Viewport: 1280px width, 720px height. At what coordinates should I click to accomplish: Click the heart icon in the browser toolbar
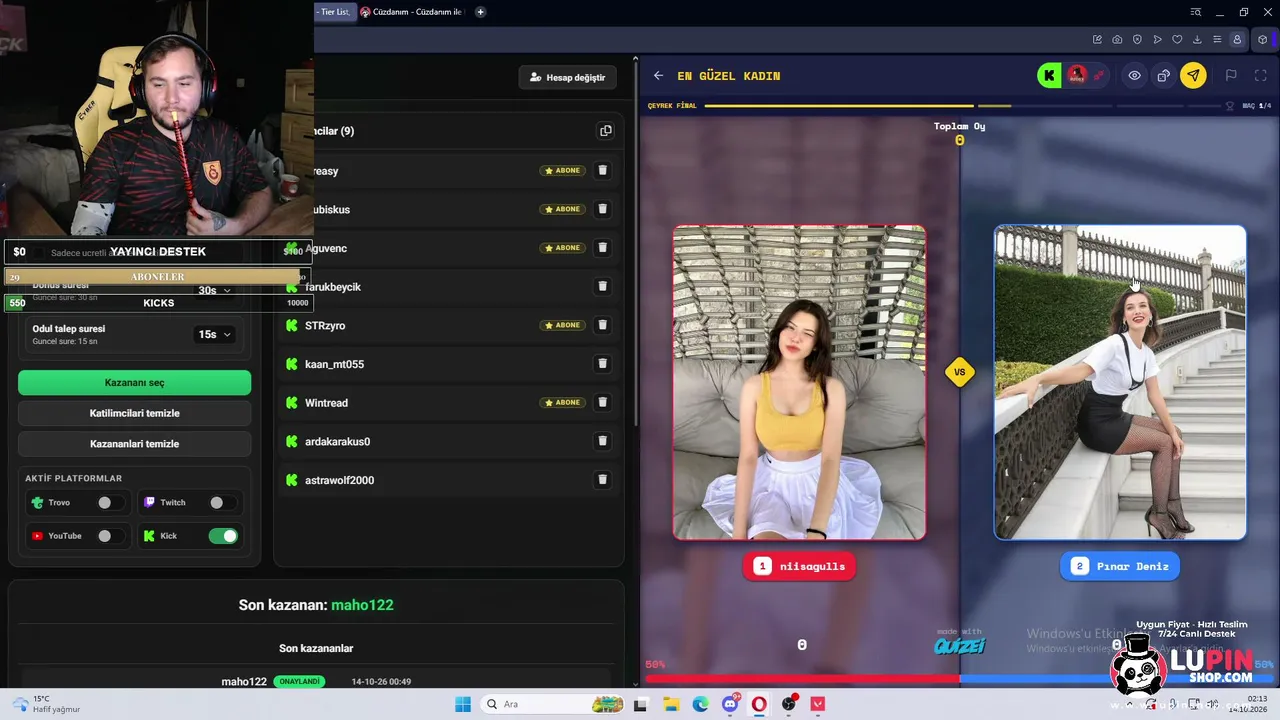[x=1177, y=40]
